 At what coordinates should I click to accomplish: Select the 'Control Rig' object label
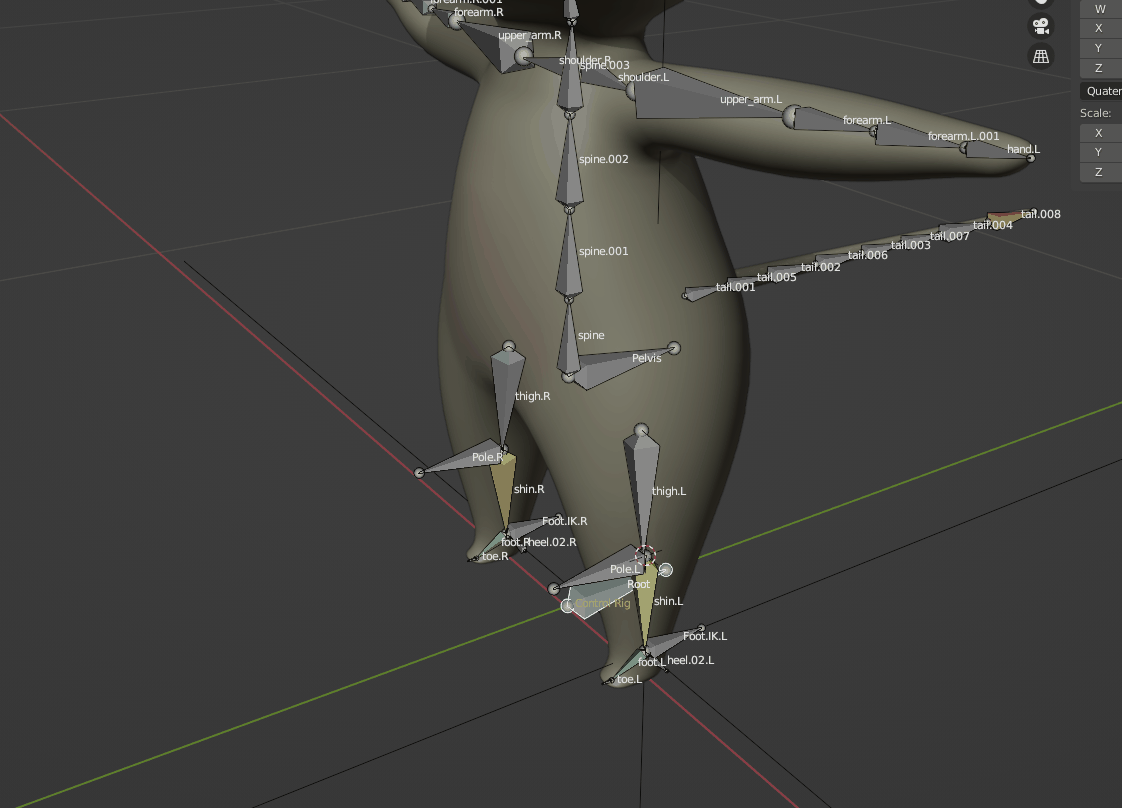coord(603,603)
